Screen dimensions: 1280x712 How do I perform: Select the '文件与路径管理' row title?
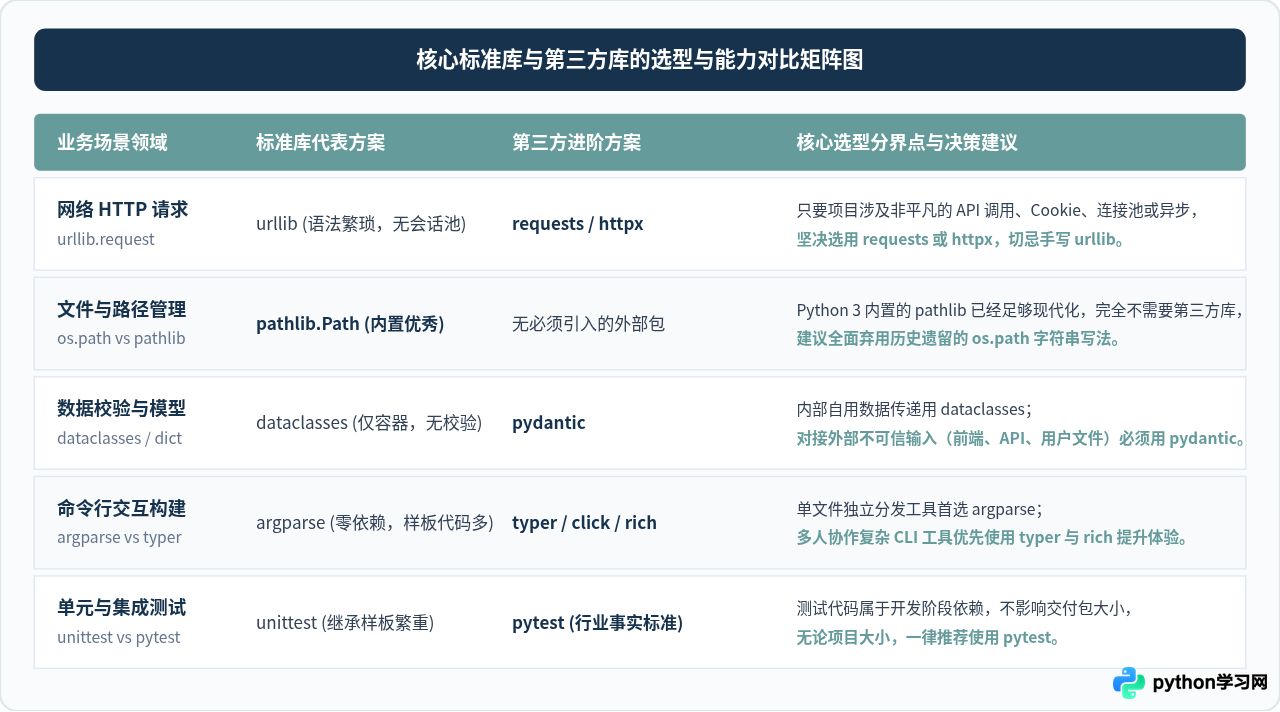(122, 309)
